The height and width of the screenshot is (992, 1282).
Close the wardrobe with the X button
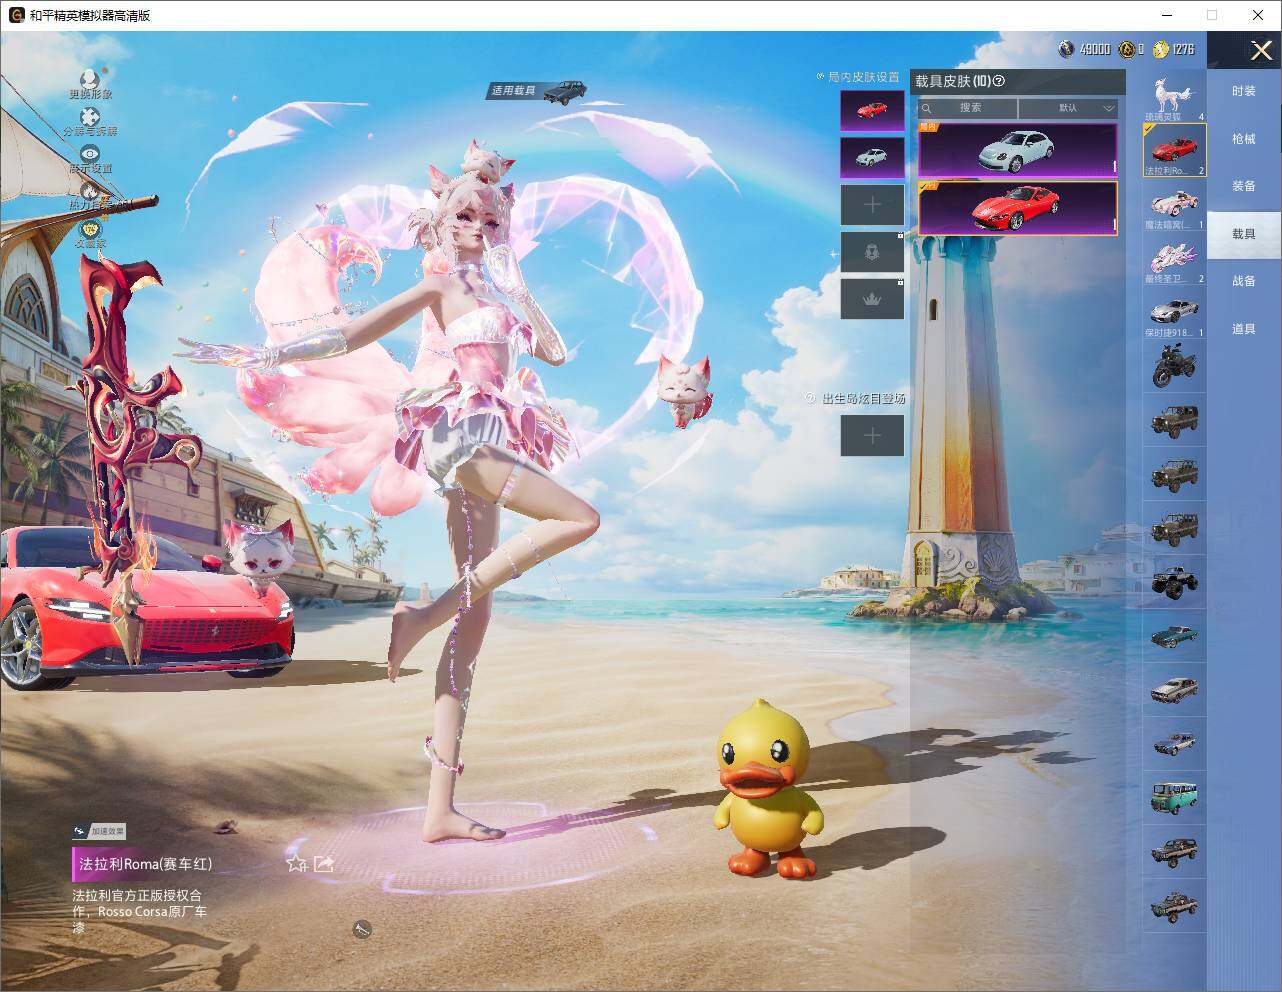(1261, 50)
